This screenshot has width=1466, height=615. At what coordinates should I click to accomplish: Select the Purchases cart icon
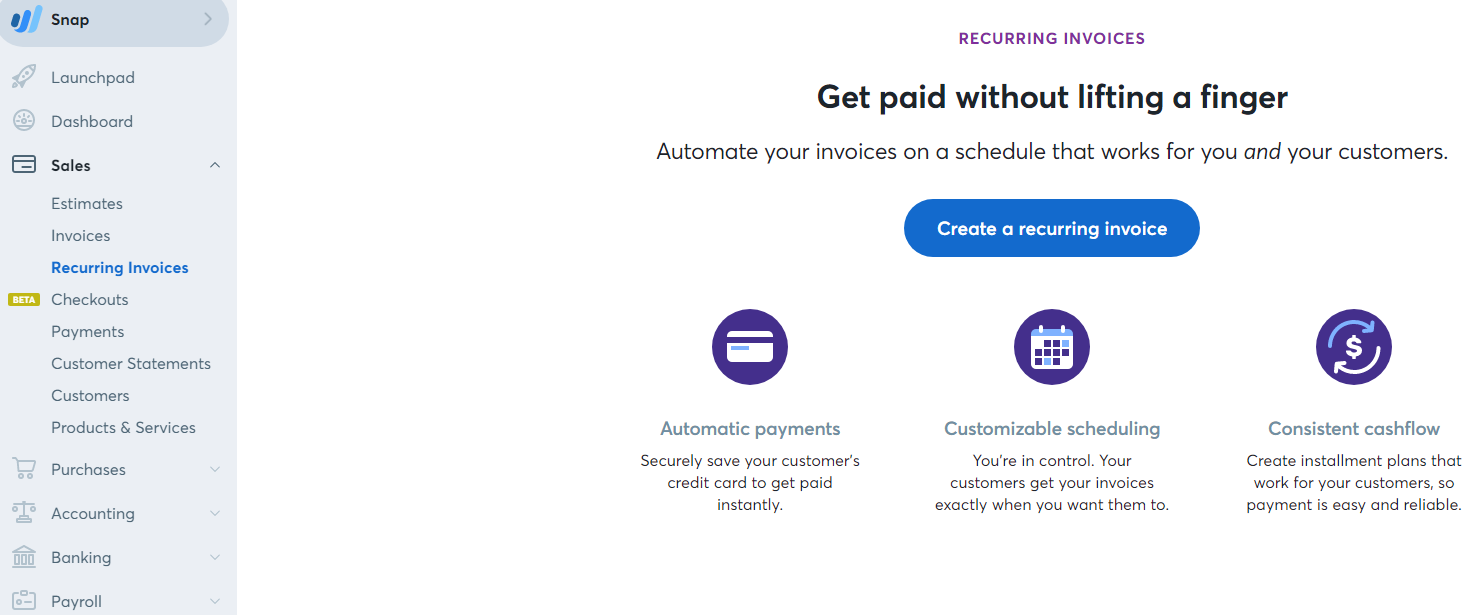click(22, 468)
